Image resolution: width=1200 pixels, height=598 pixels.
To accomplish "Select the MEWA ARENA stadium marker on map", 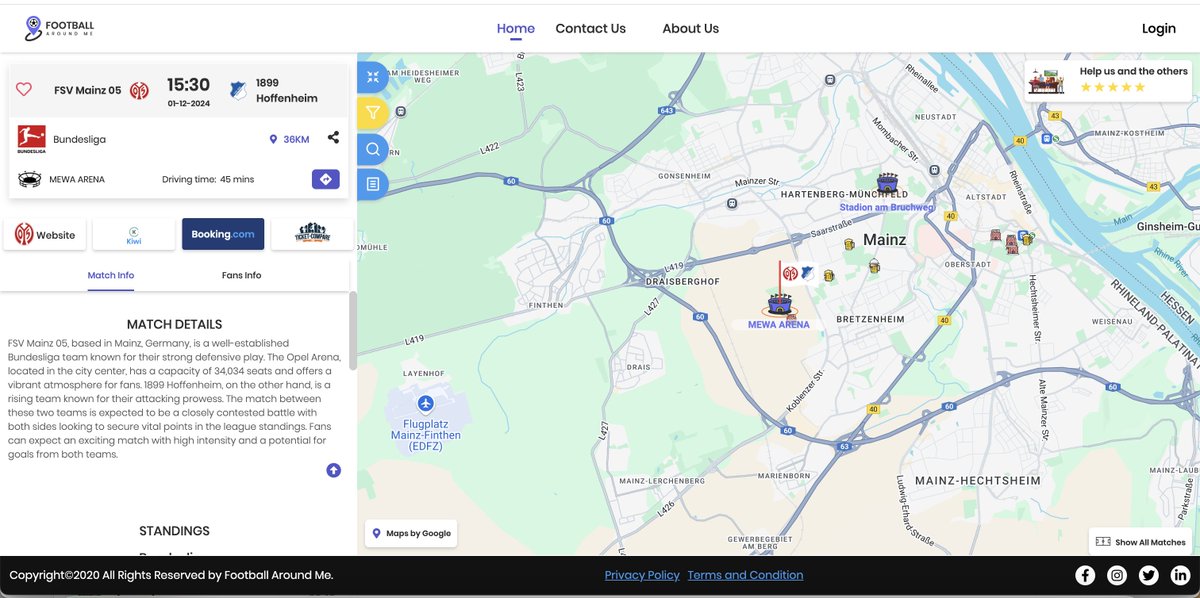I will point(779,305).
